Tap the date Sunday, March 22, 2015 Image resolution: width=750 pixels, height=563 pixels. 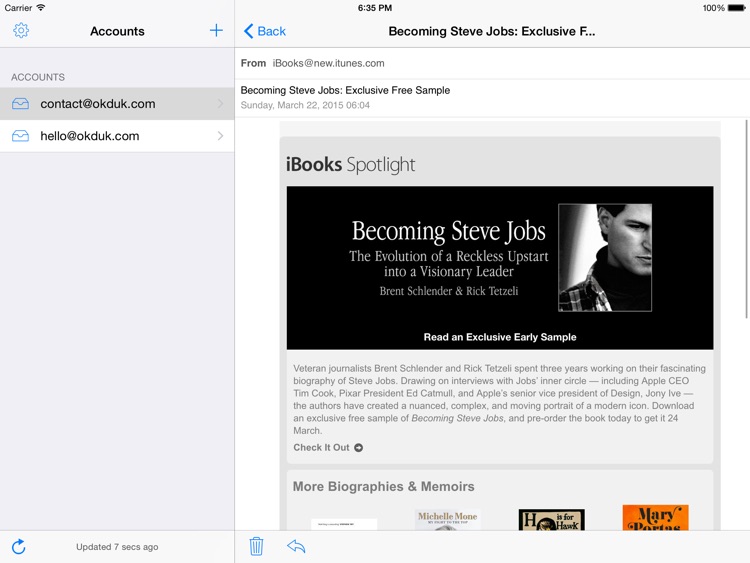[x=305, y=105]
